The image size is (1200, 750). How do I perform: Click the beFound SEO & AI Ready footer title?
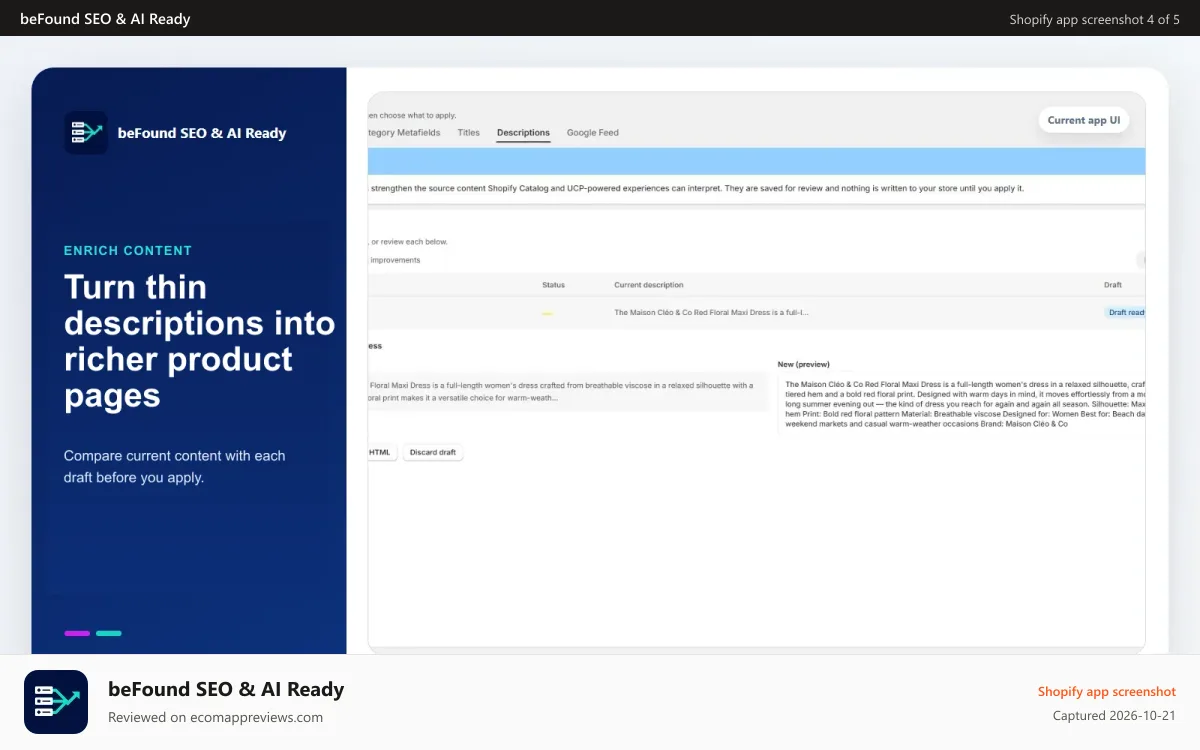coord(226,689)
